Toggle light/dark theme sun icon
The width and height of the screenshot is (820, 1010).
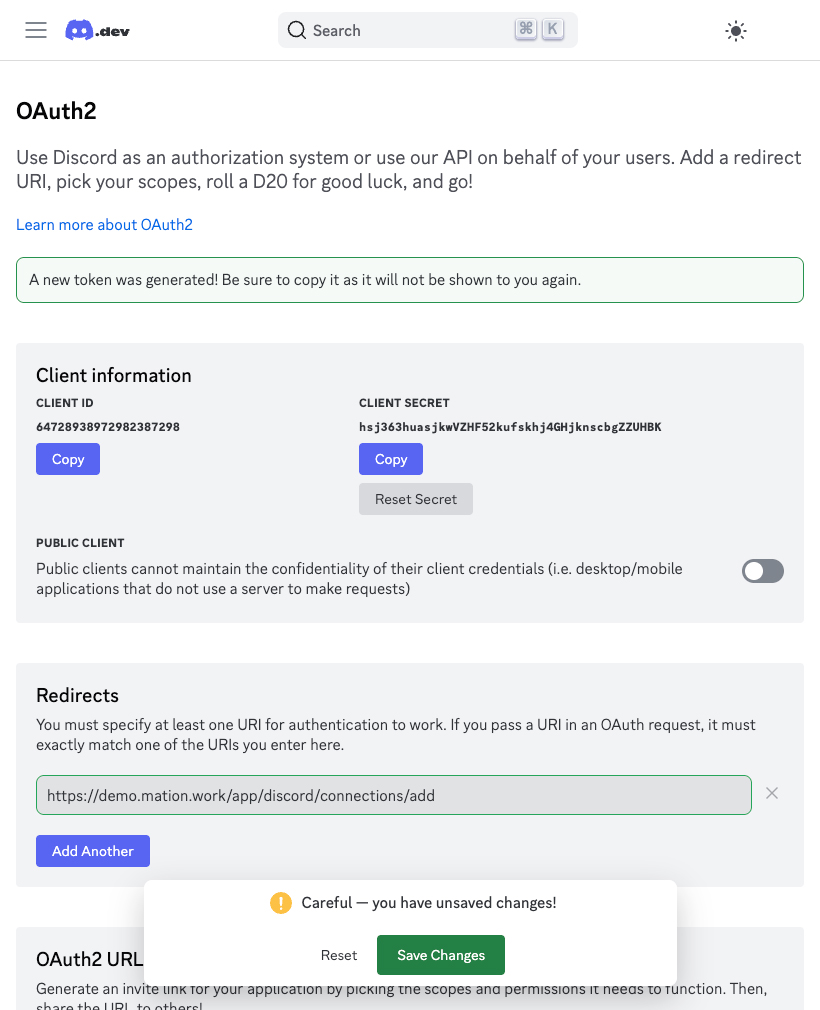click(736, 31)
